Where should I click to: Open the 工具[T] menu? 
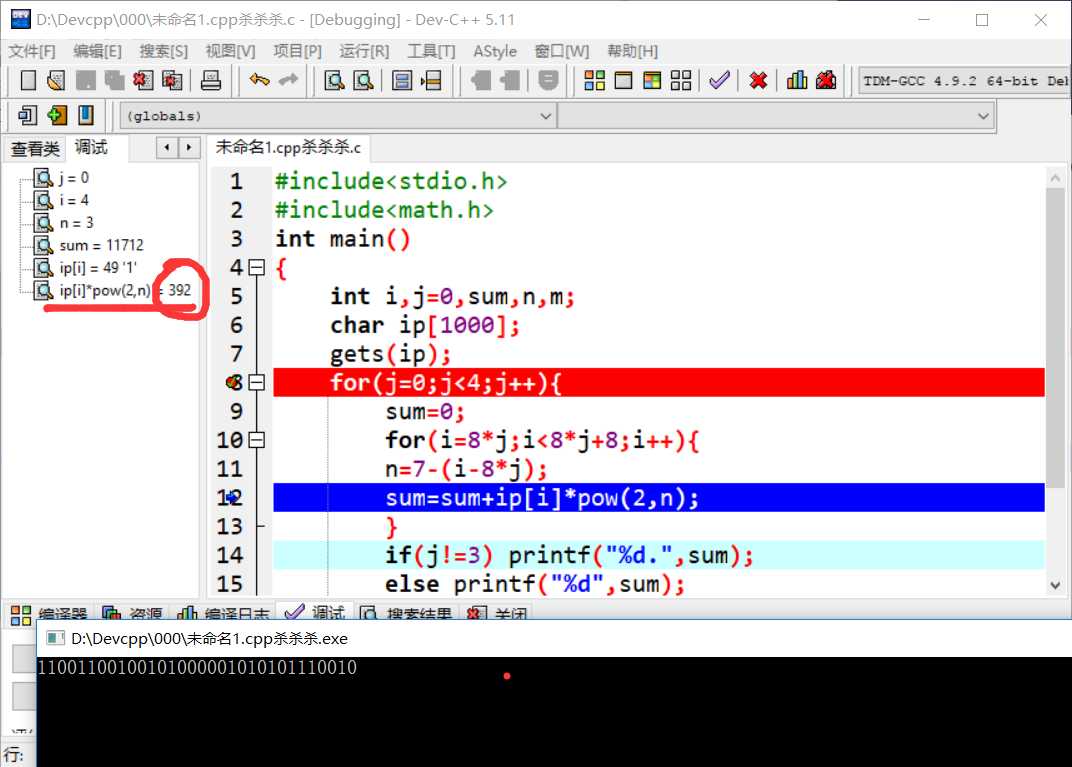(x=431, y=51)
